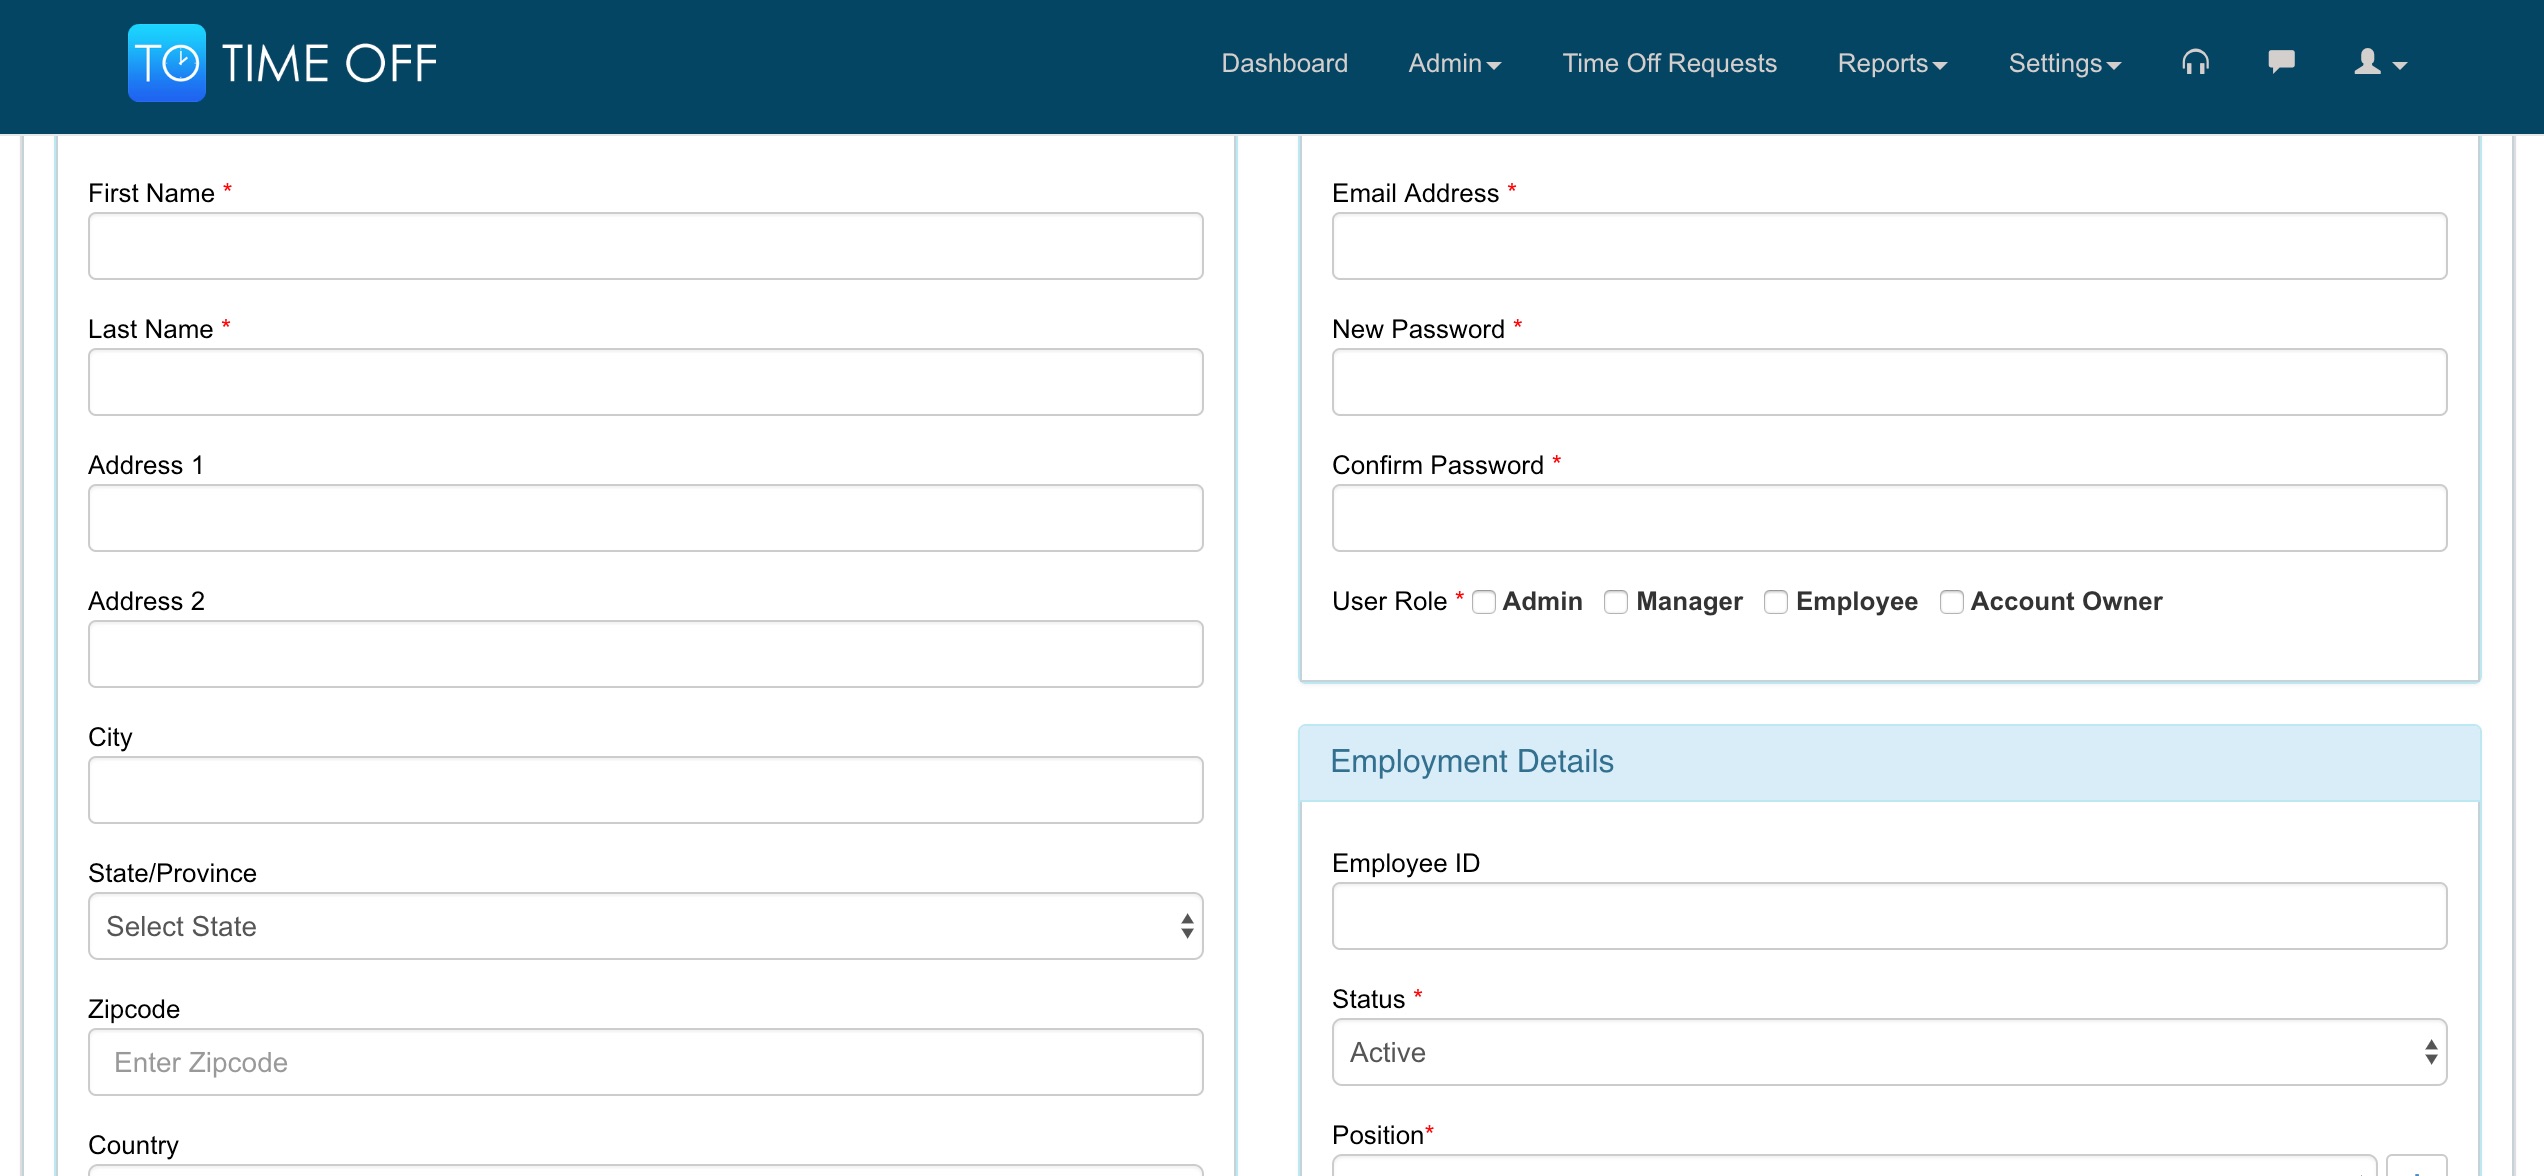This screenshot has height=1176, width=2544.
Task: Open the Select State dropdown
Action: pos(645,926)
